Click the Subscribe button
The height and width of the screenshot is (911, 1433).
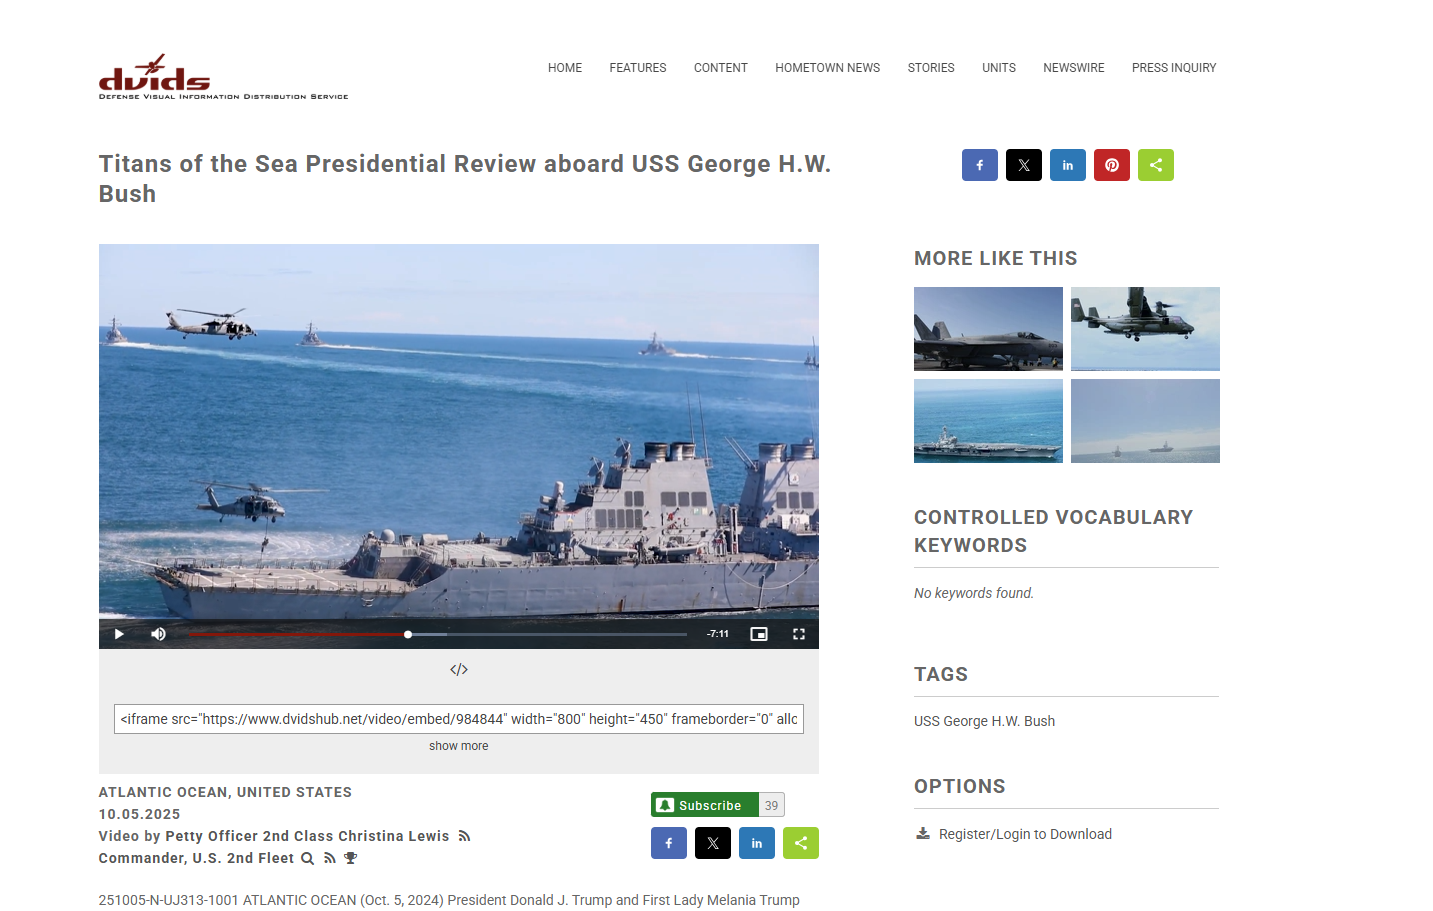(x=705, y=805)
